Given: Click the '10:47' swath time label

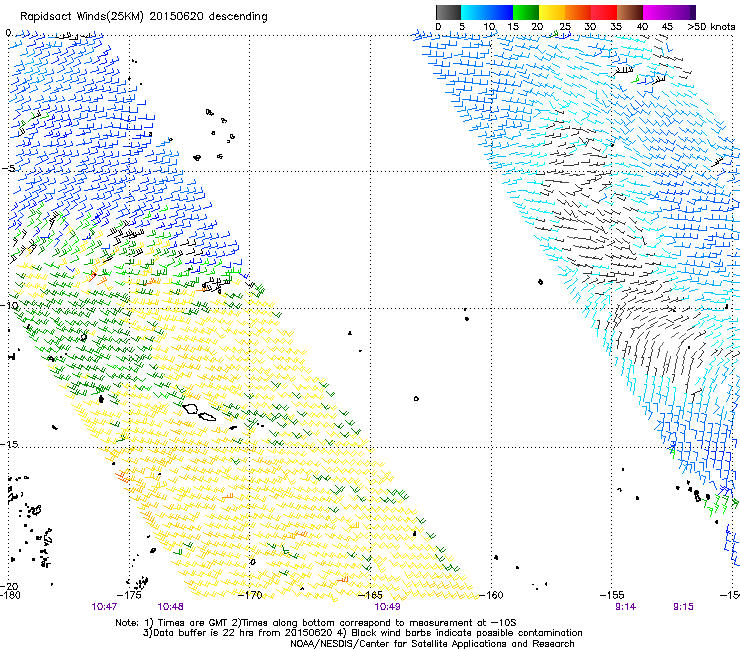Looking at the screenshot, I should (x=104, y=607).
